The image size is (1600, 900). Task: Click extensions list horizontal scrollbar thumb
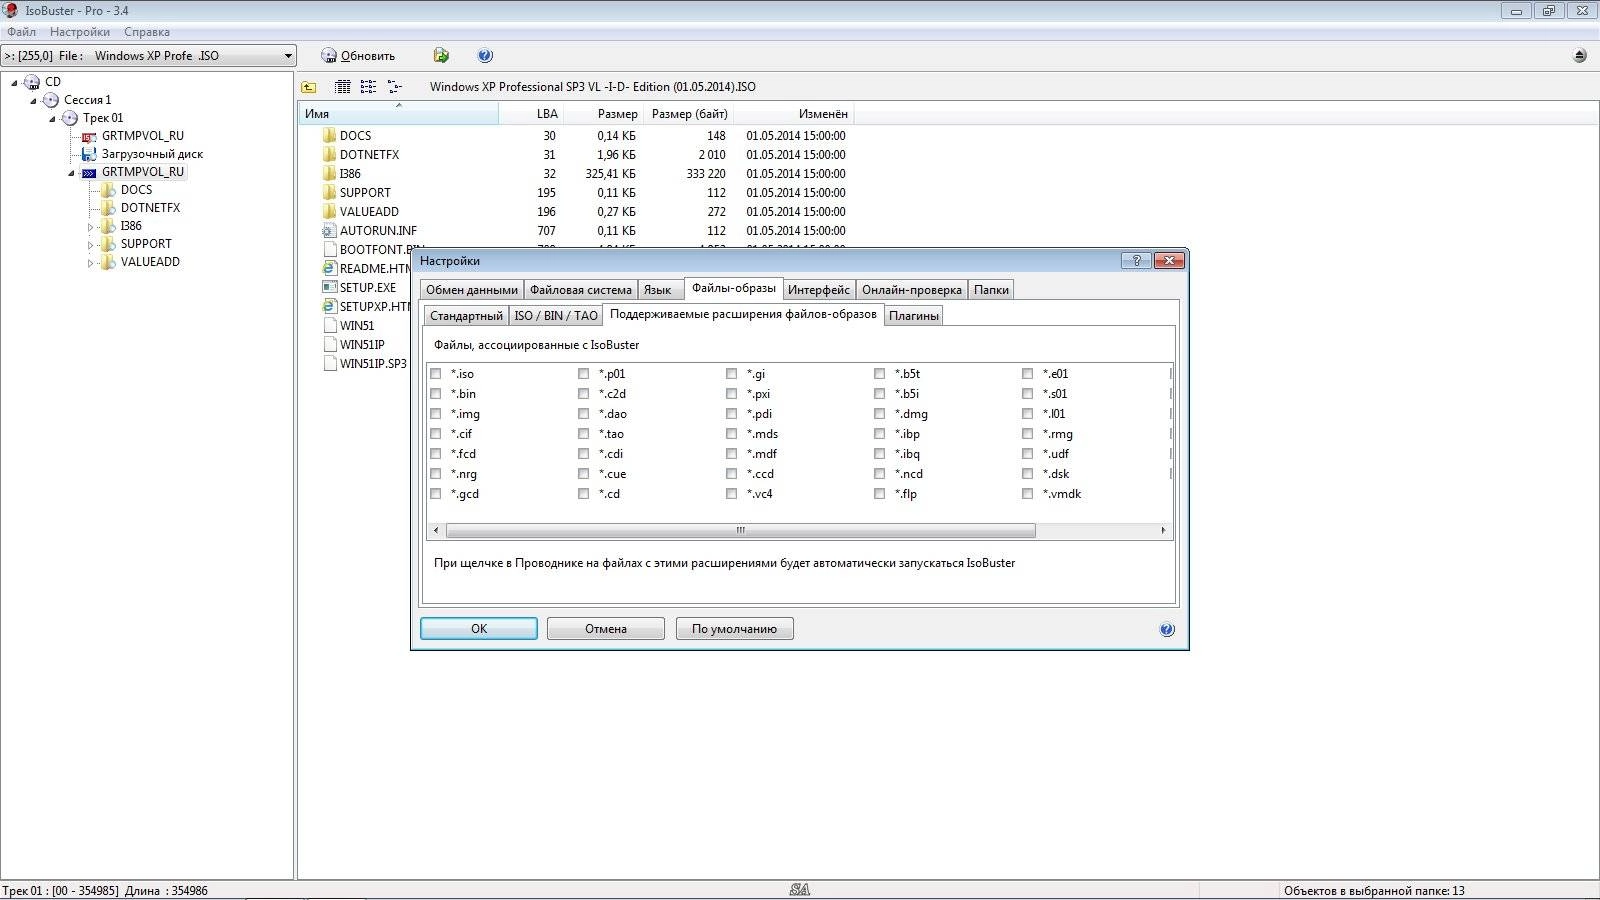(x=740, y=531)
